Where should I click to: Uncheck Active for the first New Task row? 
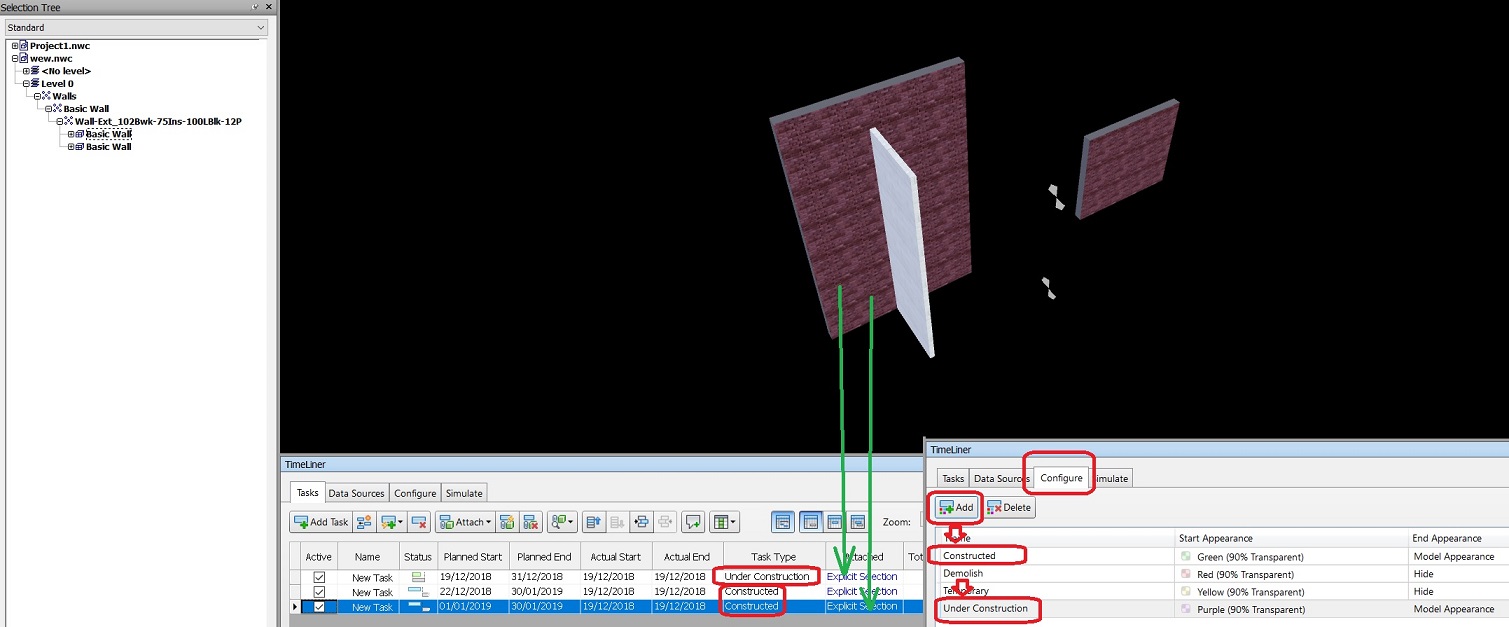317,576
